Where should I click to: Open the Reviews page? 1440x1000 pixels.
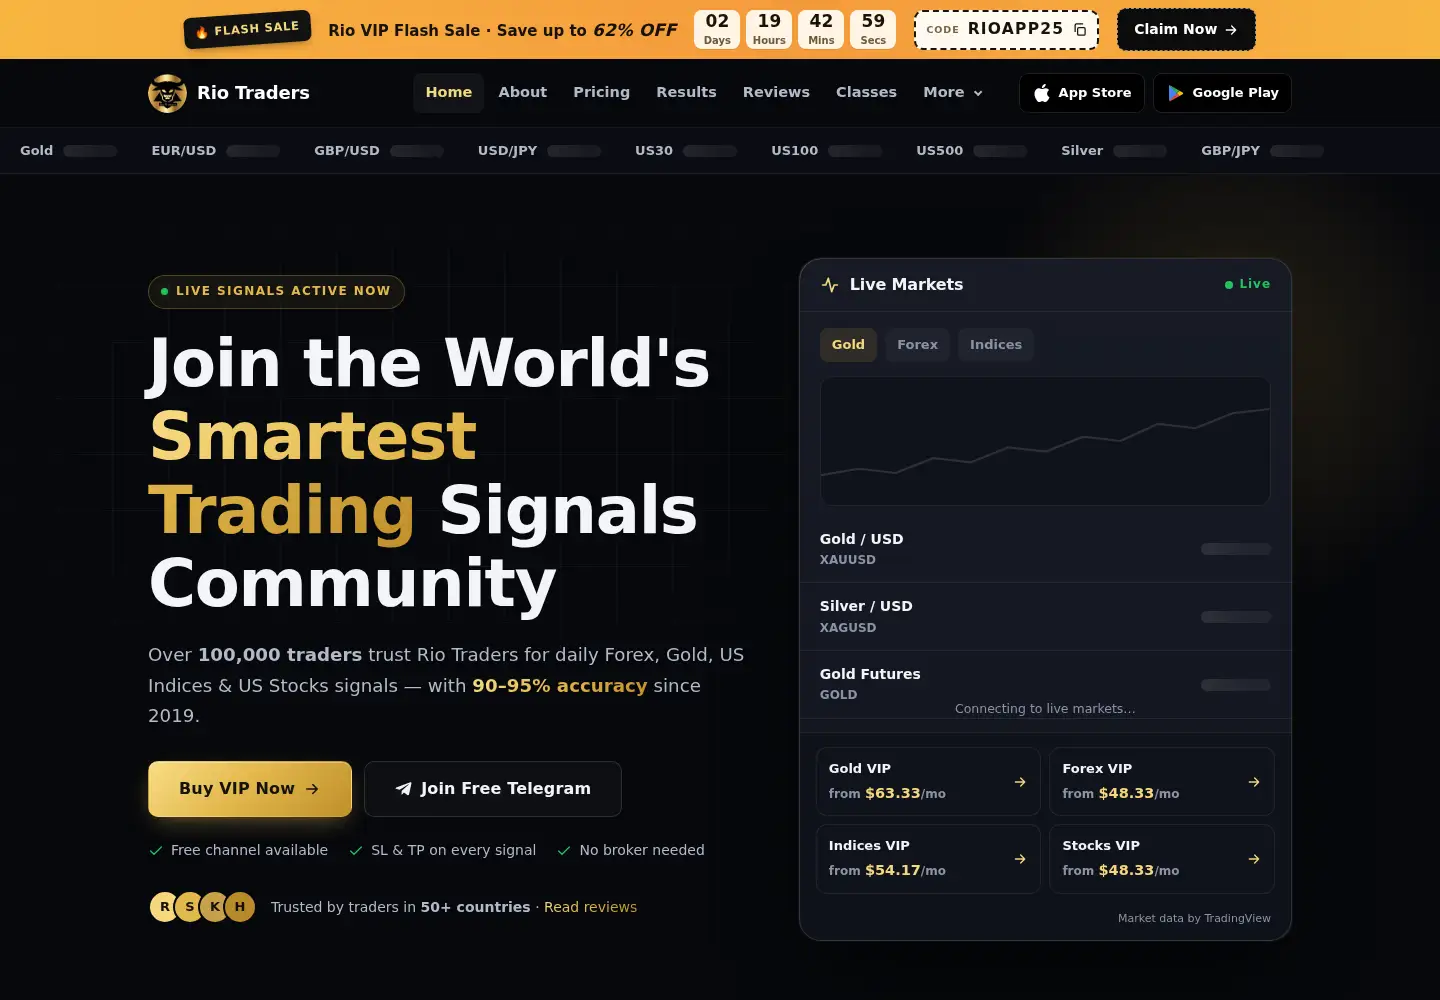(776, 92)
